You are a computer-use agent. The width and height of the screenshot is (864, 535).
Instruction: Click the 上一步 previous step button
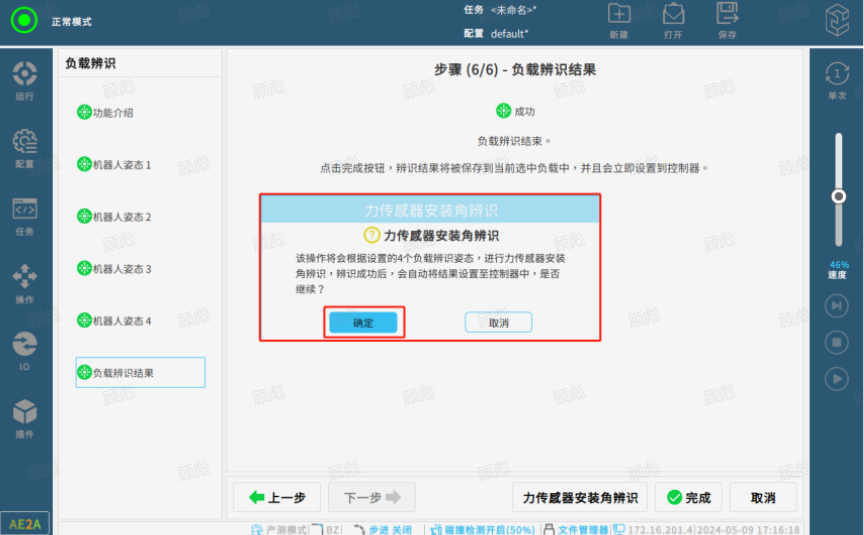tap(277, 498)
